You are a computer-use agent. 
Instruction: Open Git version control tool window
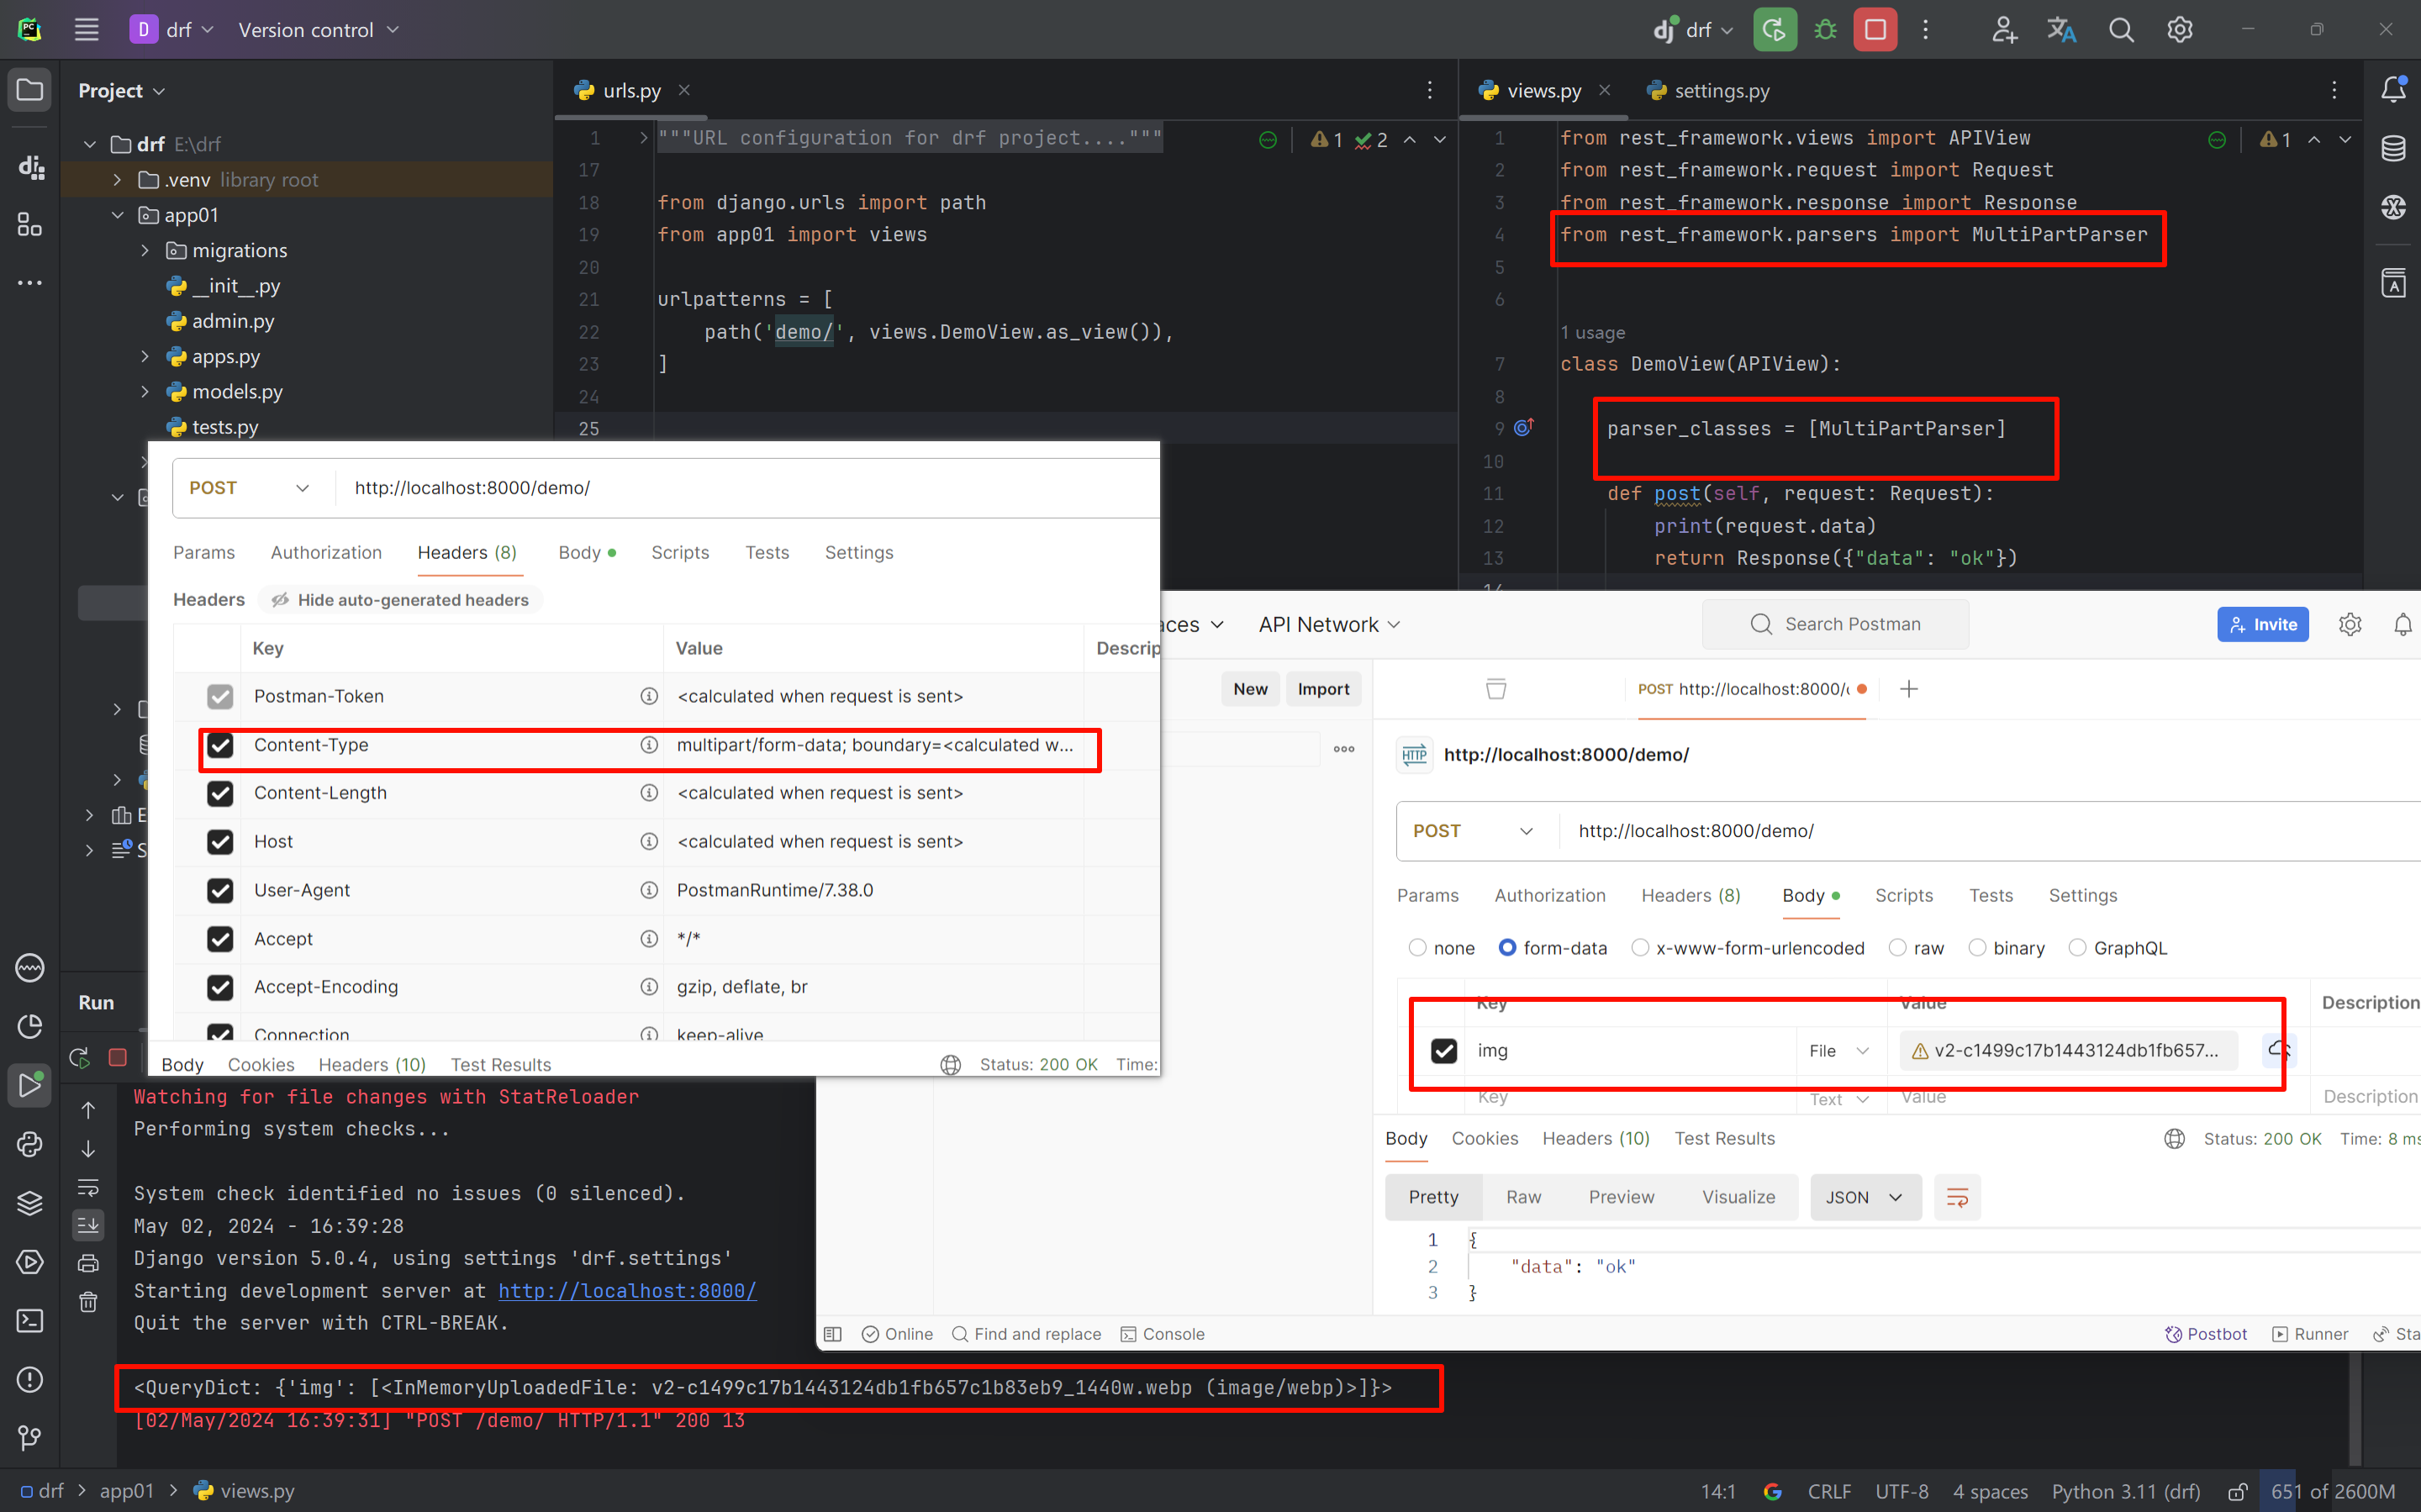pos(29,1438)
